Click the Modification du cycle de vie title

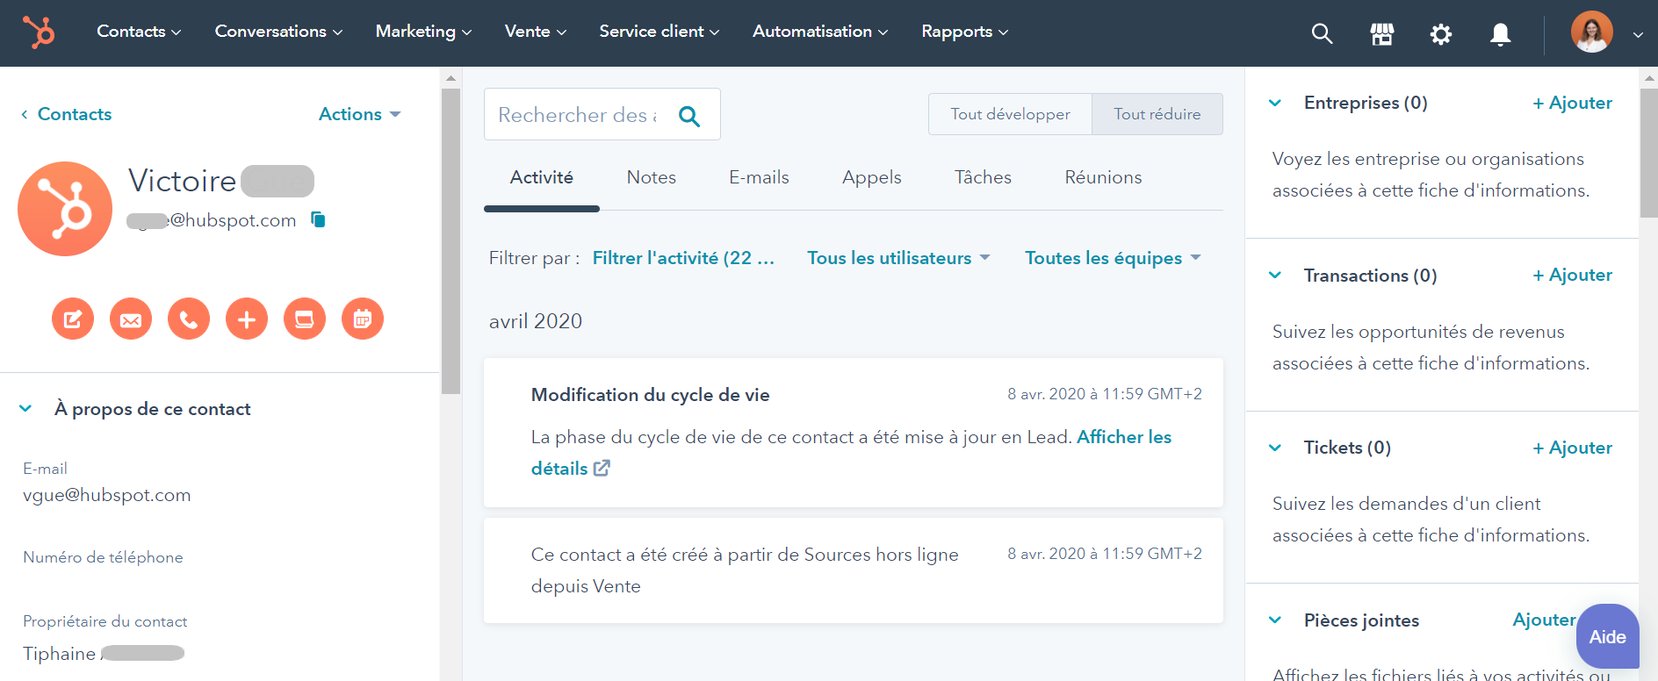point(650,394)
